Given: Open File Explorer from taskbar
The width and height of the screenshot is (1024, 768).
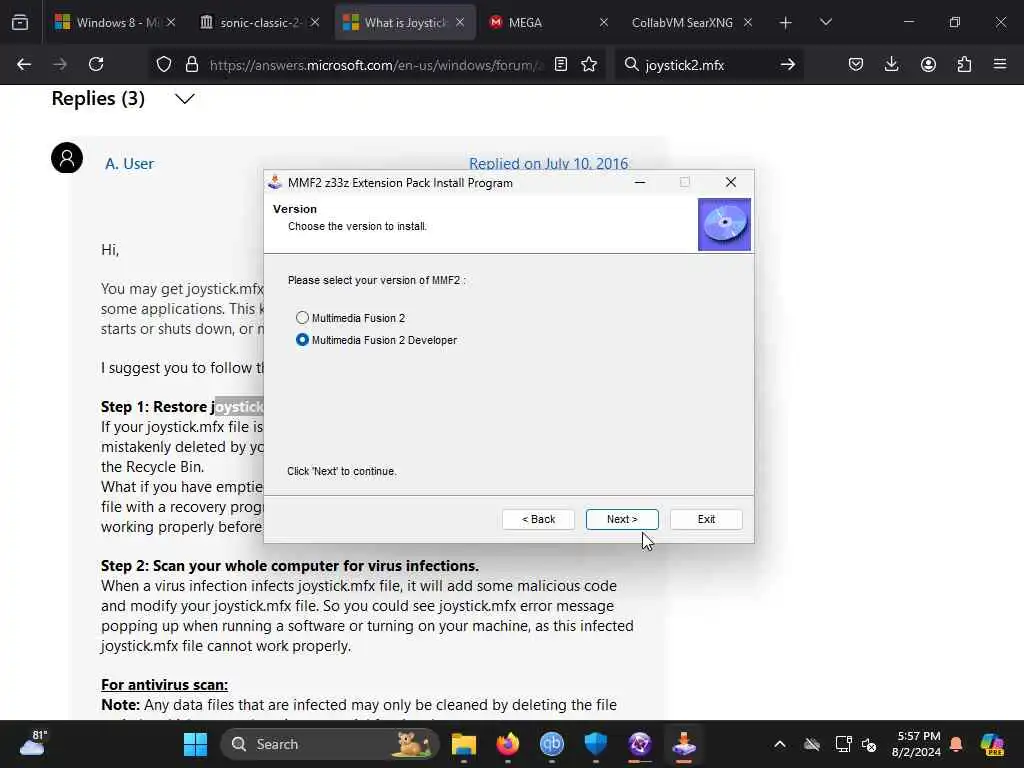Looking at the screenshot, I should pyautogui.click(x=464, y=744).
